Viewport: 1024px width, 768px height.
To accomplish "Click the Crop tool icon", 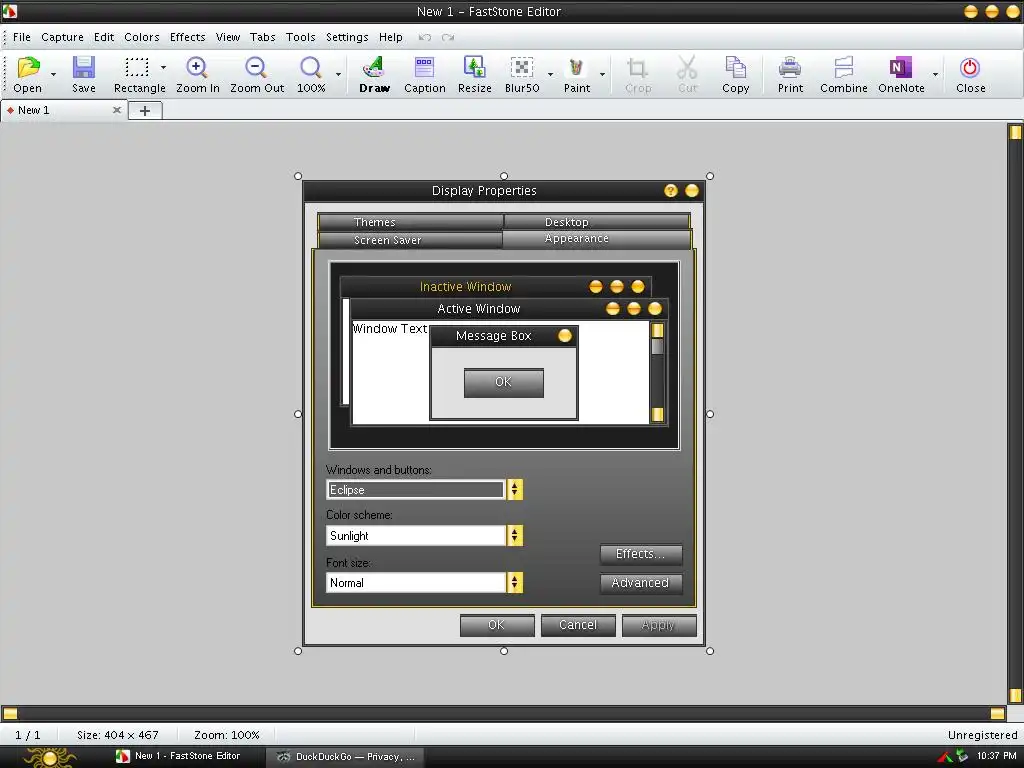I will (x=637, y=67).
